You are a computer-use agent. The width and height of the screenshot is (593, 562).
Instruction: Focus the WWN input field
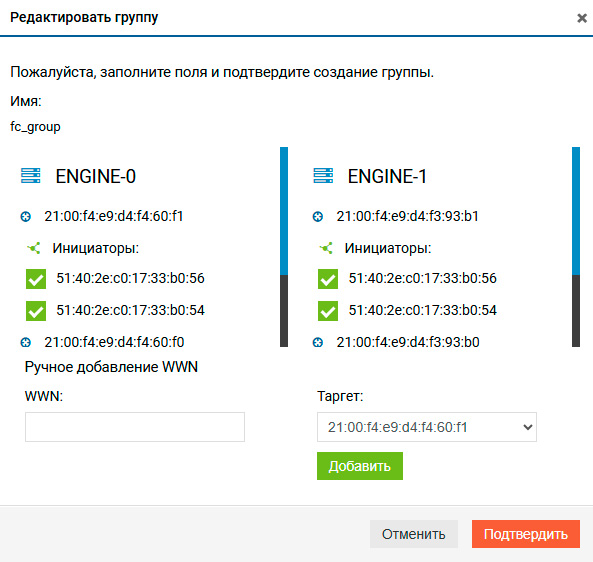coord(135,427)
